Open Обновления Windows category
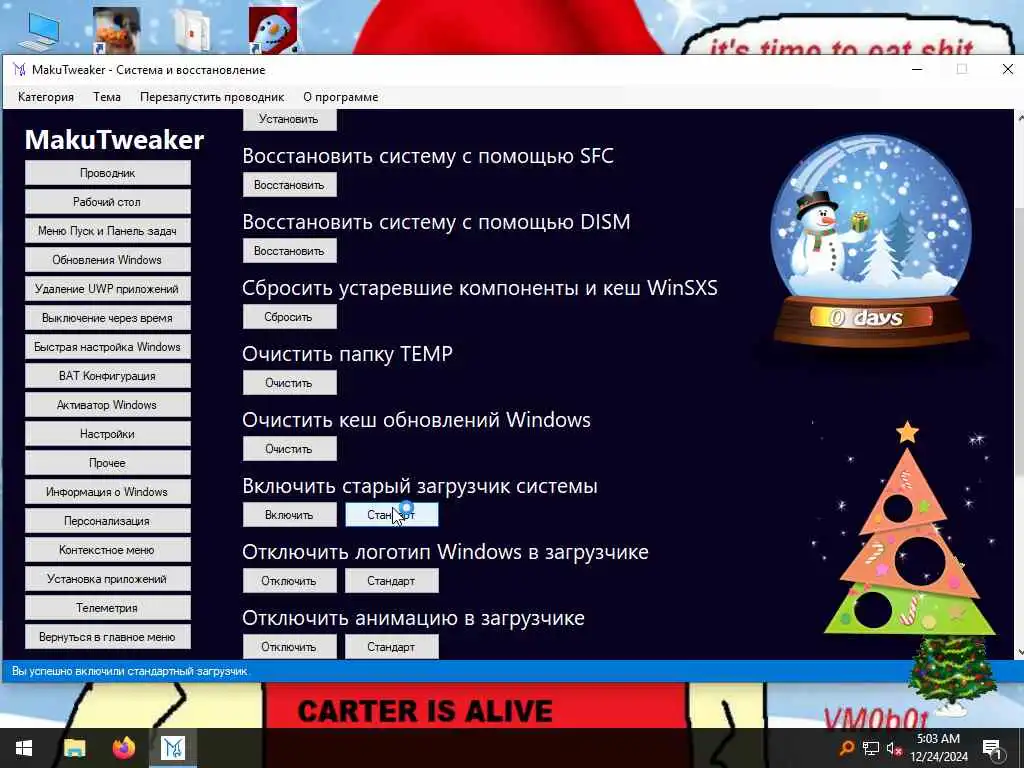The image size is (1024, 768). 108,260
